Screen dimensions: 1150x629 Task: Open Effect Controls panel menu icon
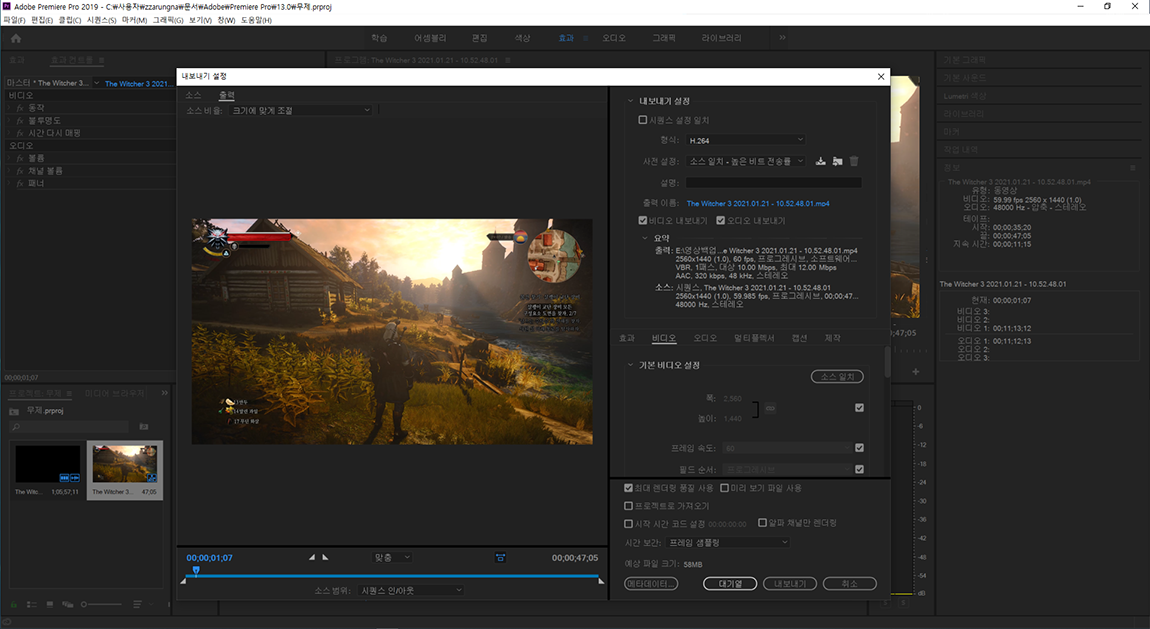(101, 60)
